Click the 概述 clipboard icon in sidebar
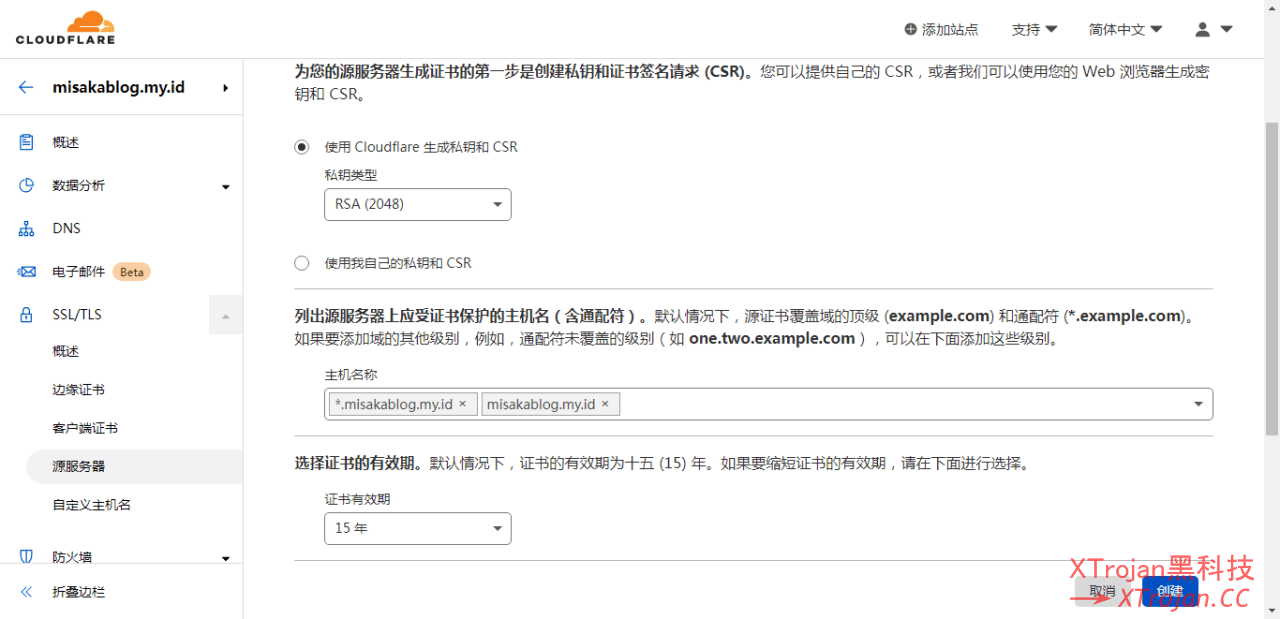This screenshot has width=1280, height=619. (x=27, y=142)
